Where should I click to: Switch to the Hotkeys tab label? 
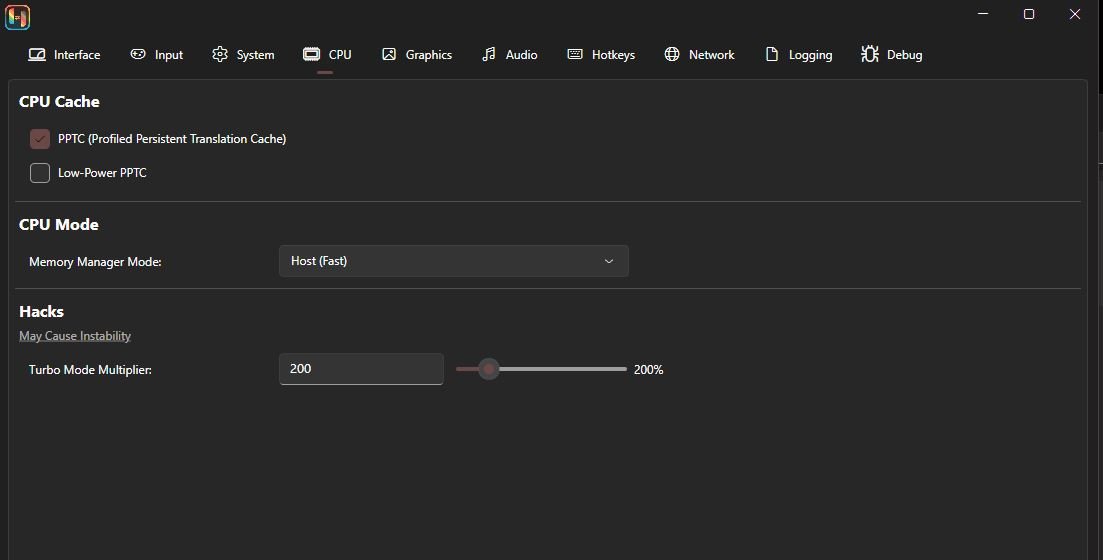click(x=613, y=55)
